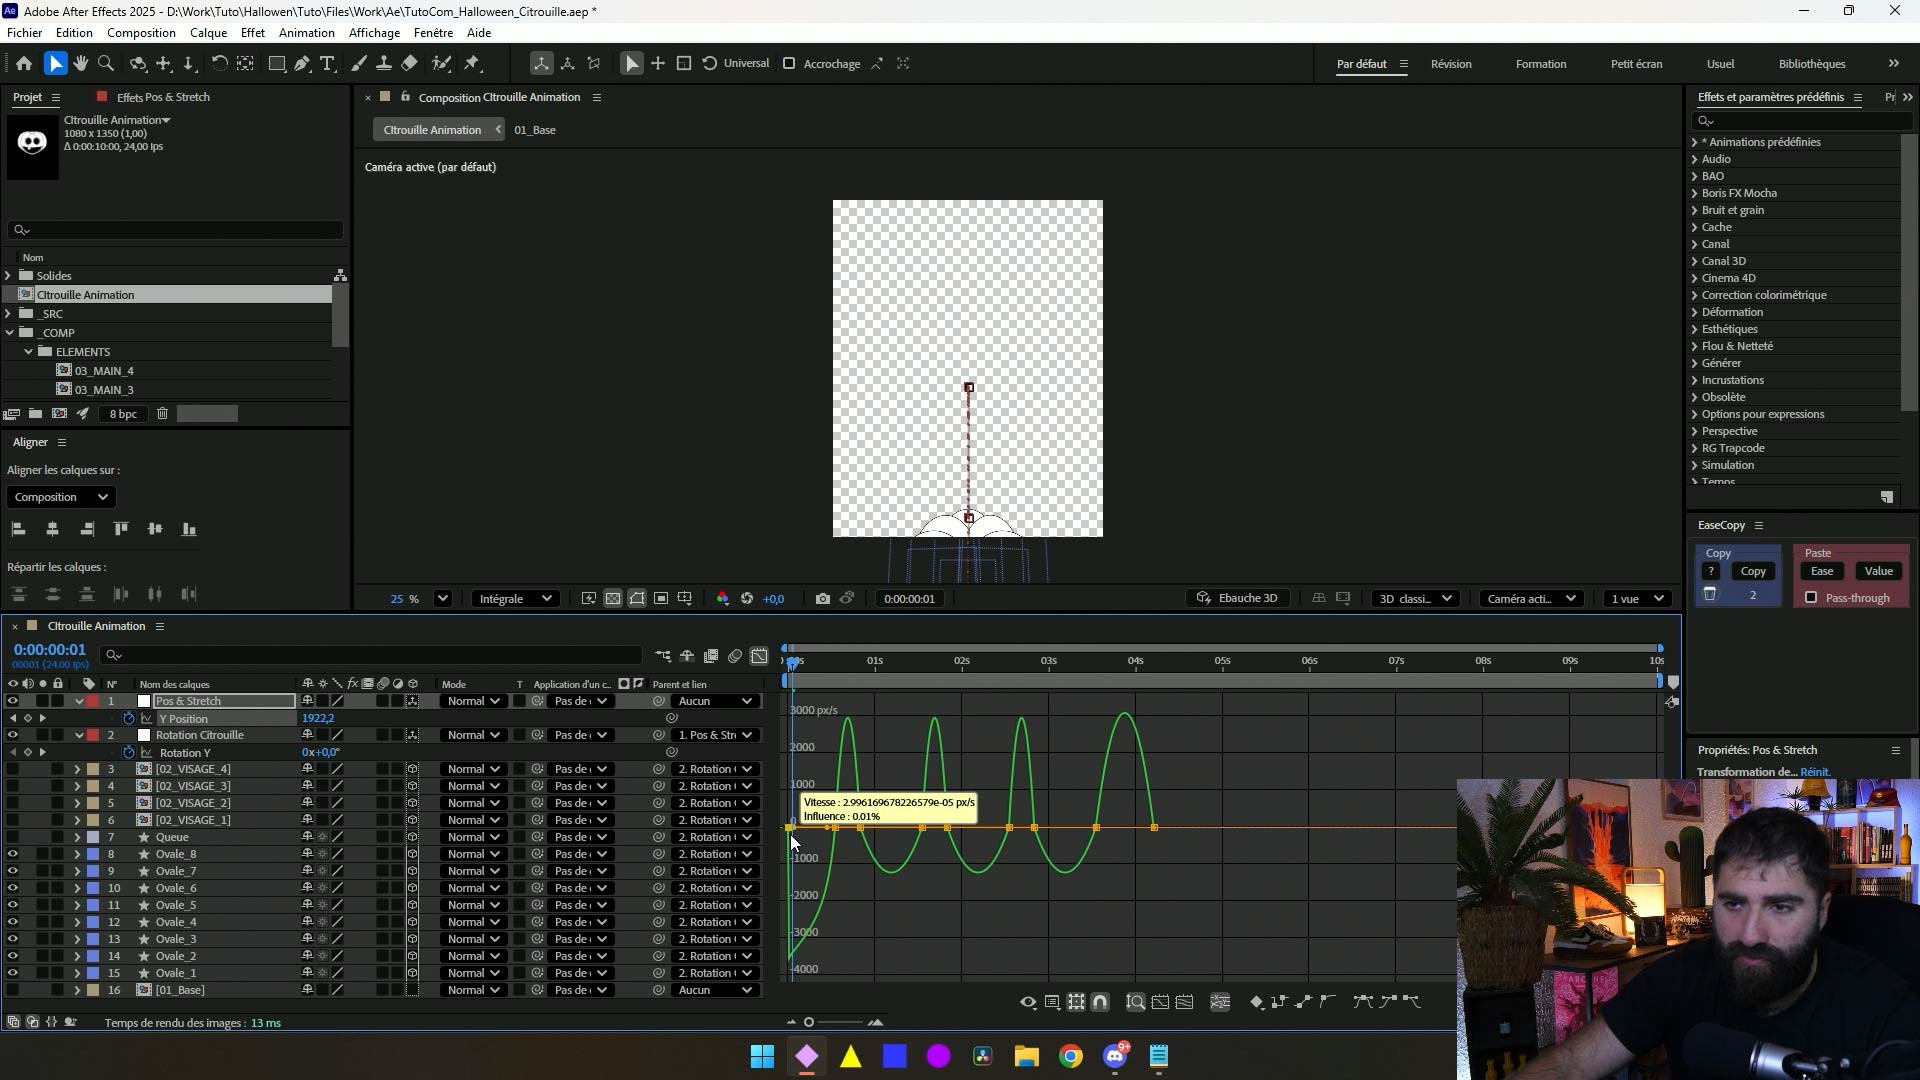Click the snapshot camera icon in viewer
Screen dimensions: 1920x1080
(x=822, y=599)
